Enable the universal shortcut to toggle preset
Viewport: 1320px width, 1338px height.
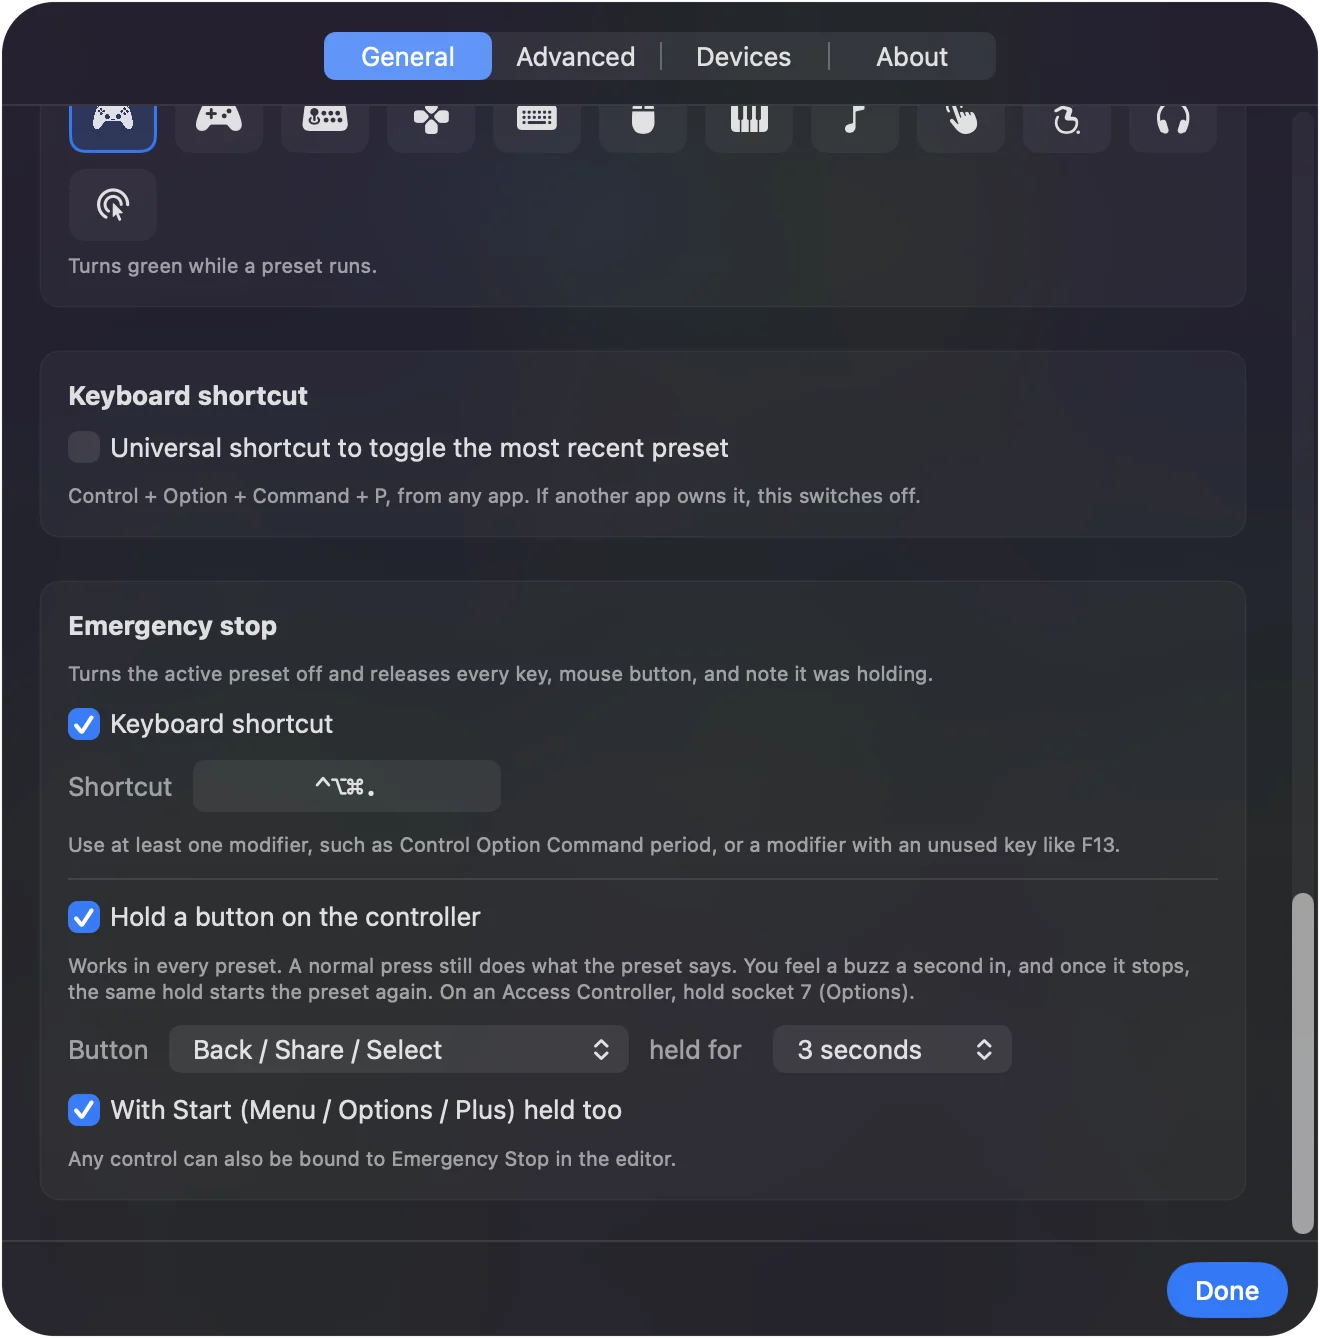[x=84, y=447]
